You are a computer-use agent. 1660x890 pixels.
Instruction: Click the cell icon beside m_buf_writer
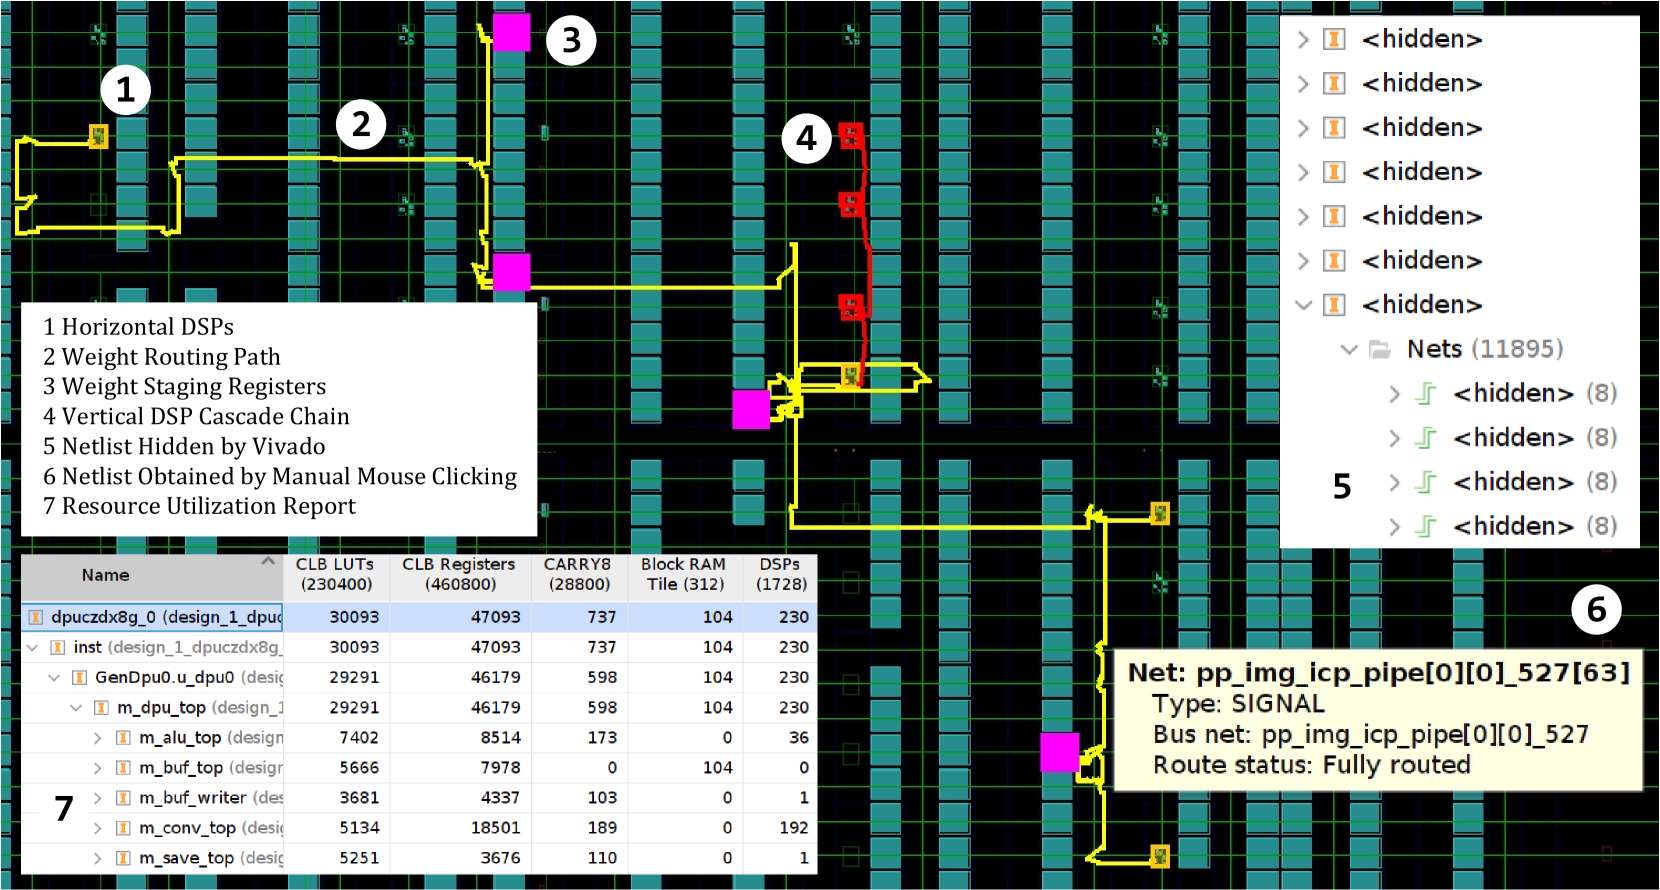pyautogui.click(x=123, y=798)
